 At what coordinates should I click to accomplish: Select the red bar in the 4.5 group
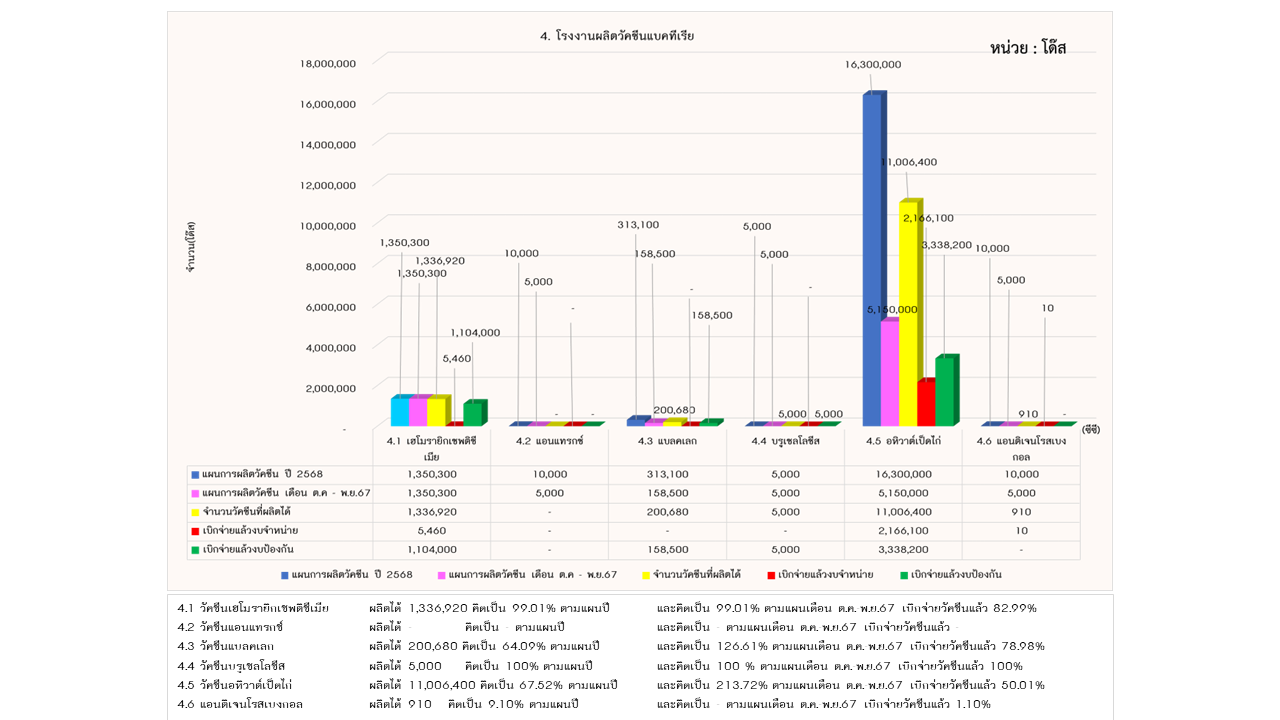click(926, 403)
